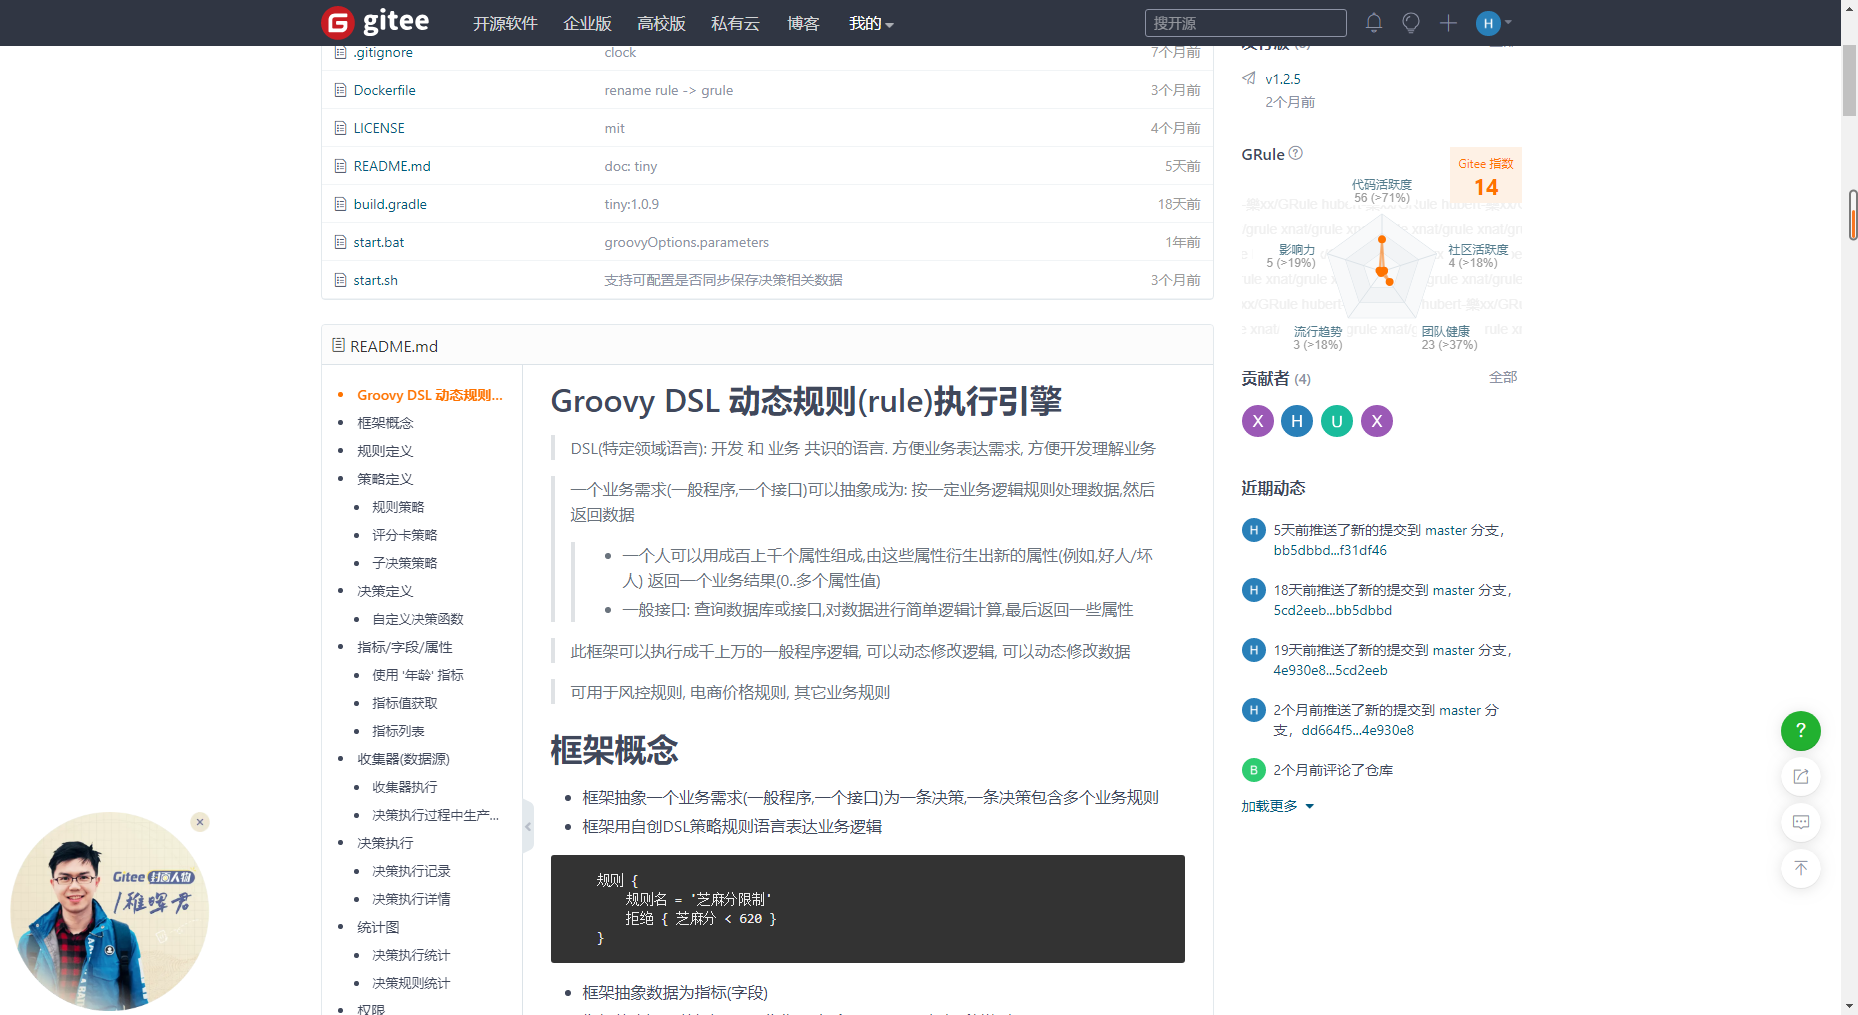Open the start.sh file
This screenshot has height=1015, width=1858.
376,280
